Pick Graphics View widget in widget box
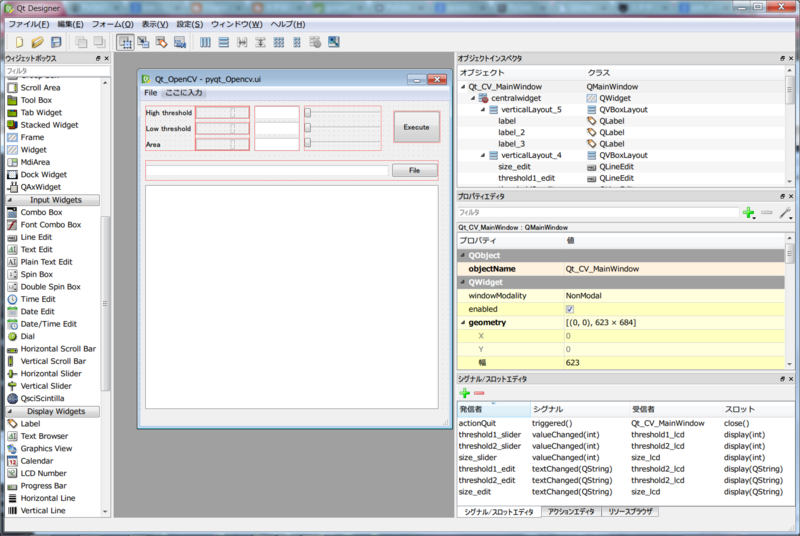Viewport: 800px width, 536px height. tap(46, 449)
